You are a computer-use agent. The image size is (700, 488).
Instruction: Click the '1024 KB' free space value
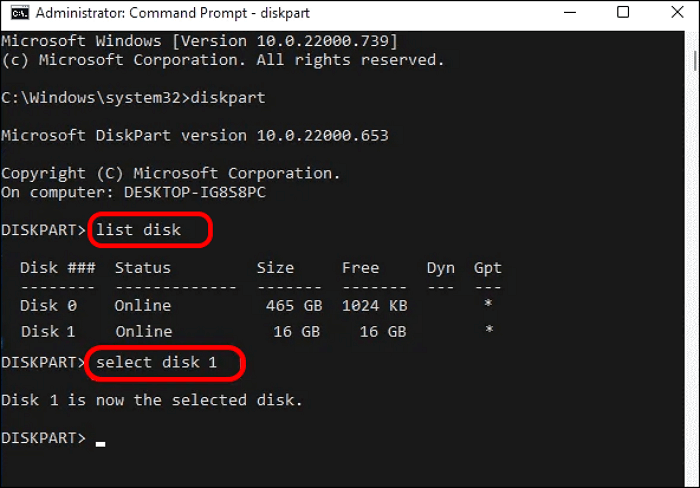coord(375,305)
